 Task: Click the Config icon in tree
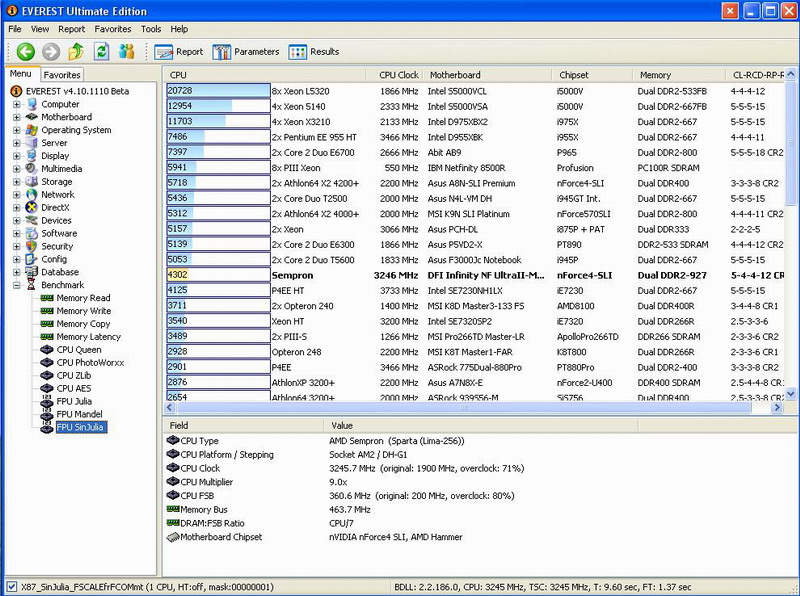(x=32, y=259)
